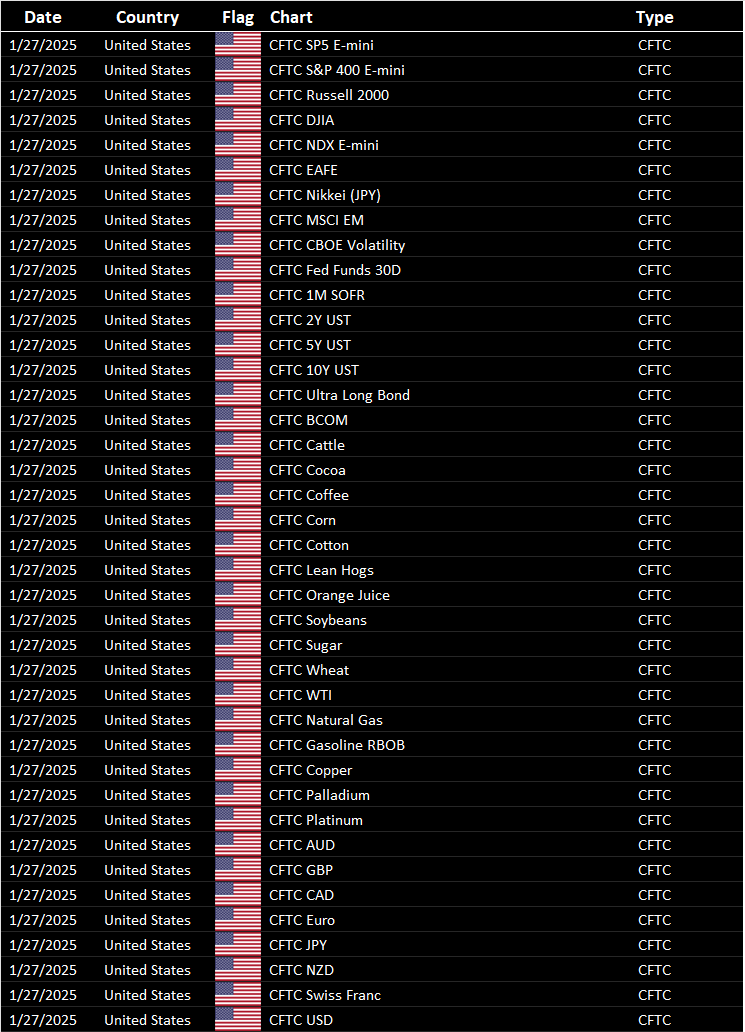Click the Chart column header
The image size is (745, 1032).
pyautogui.click(x=291, y=17)
